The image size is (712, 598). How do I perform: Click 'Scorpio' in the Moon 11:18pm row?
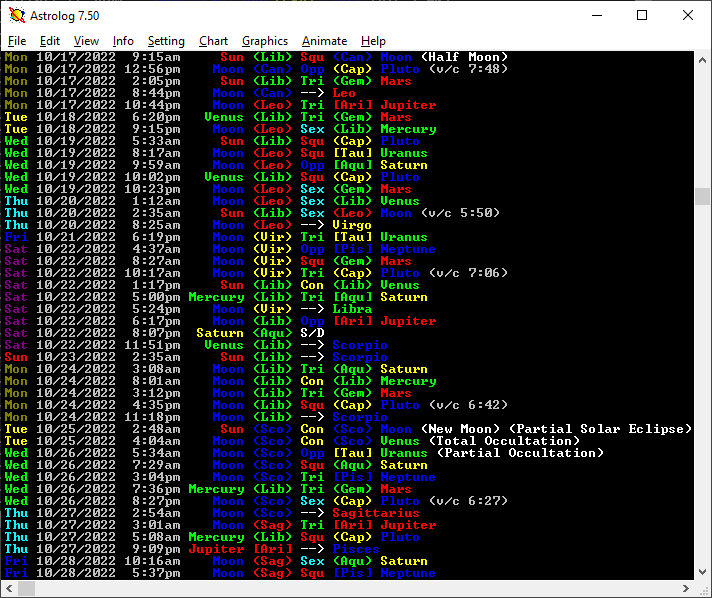pyautogui.click(x=360, y=417)
